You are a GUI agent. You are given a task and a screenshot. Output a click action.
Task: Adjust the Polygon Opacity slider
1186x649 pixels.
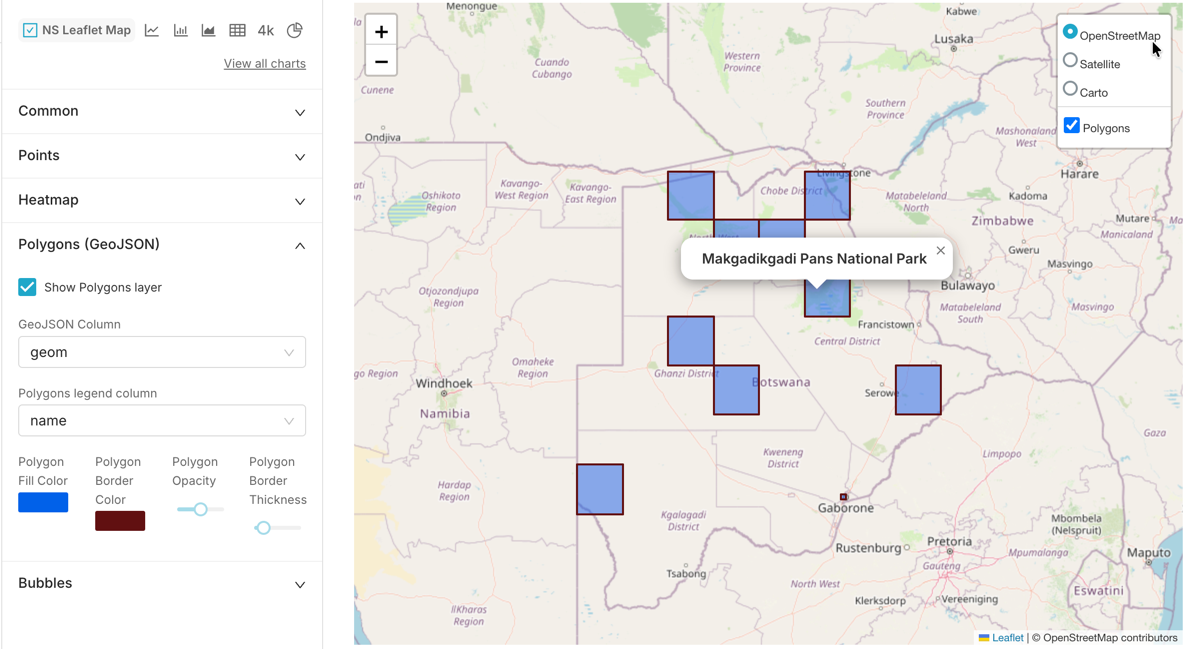coord(200,509)
